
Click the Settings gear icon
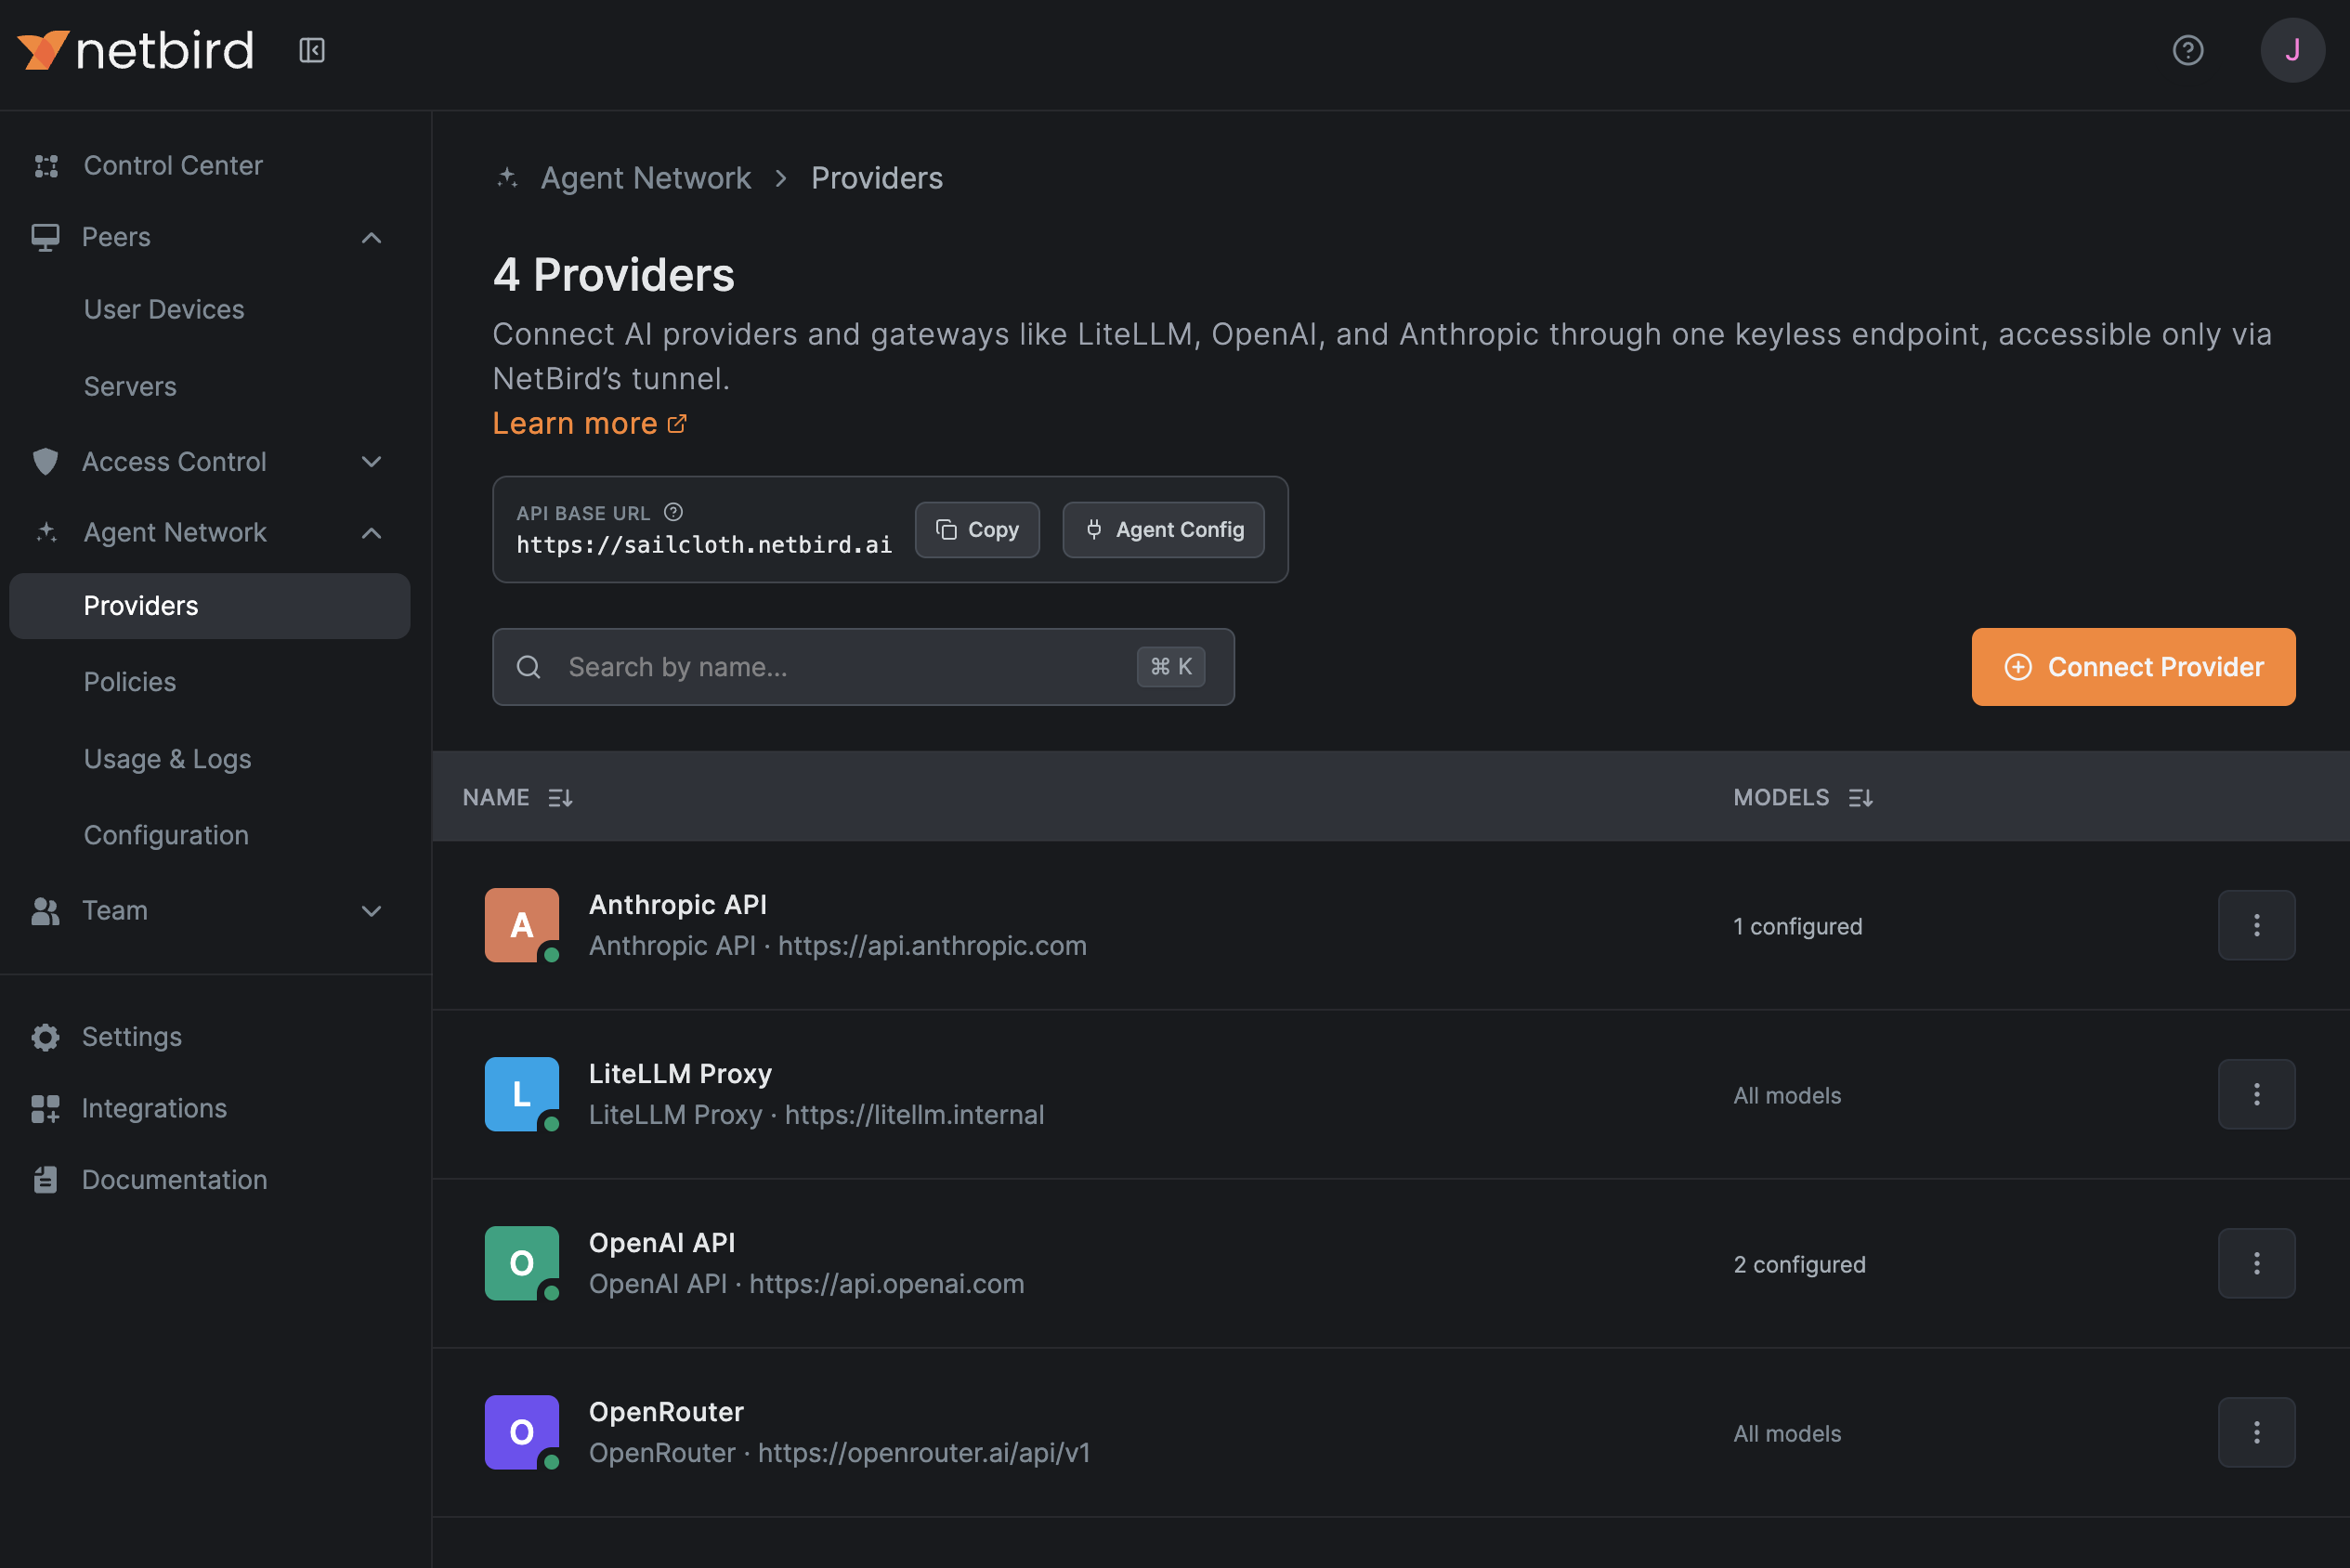tap(45, 1037)
